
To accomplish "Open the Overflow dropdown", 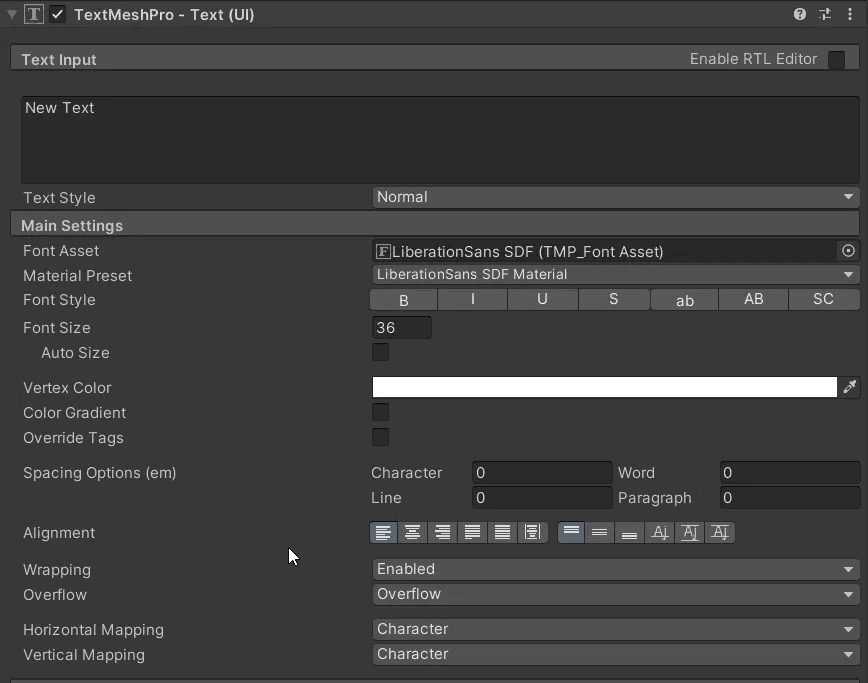I will (x=616, y=594).
